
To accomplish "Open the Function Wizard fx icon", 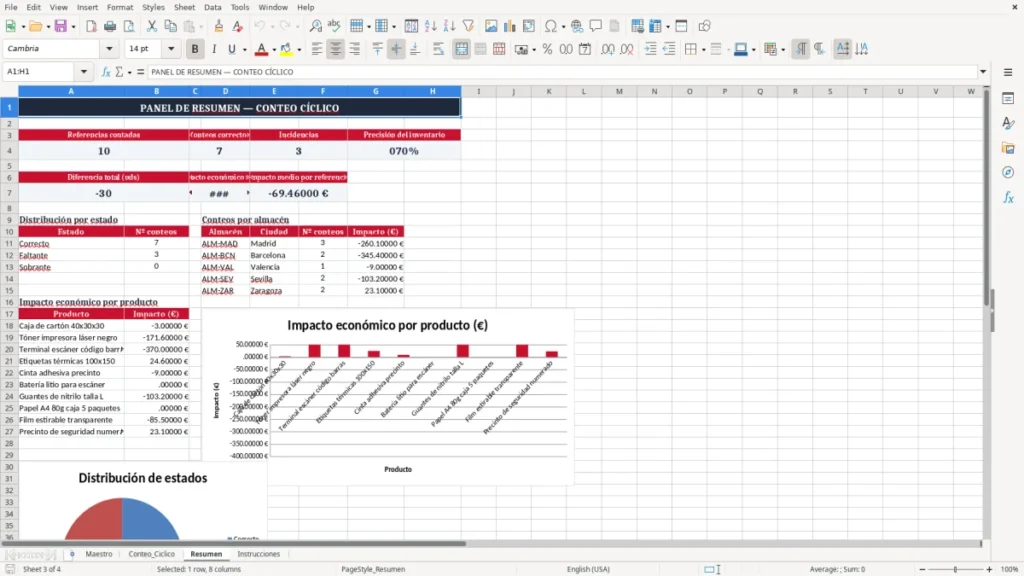I will pos(106,72).
